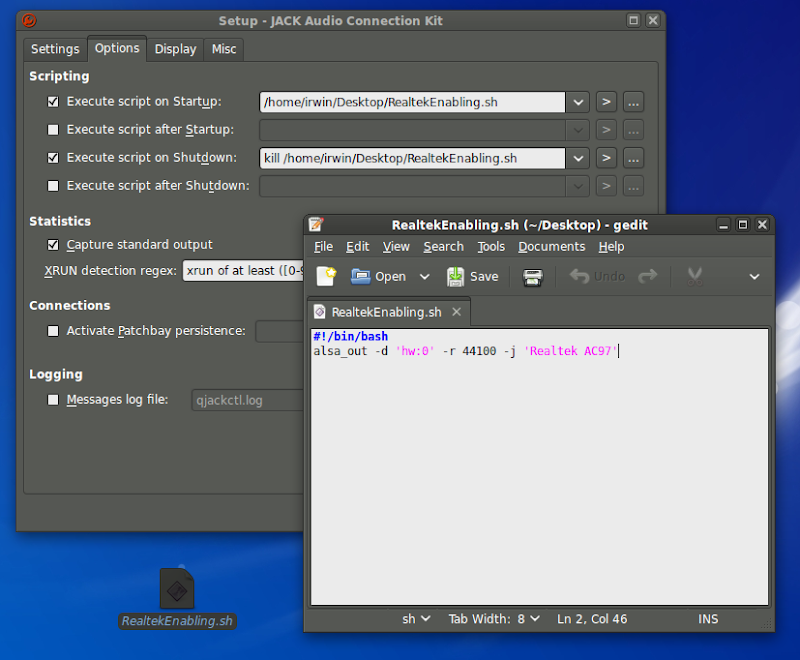Switch to the Options tab
800x660 pixels.
point(117,48)
